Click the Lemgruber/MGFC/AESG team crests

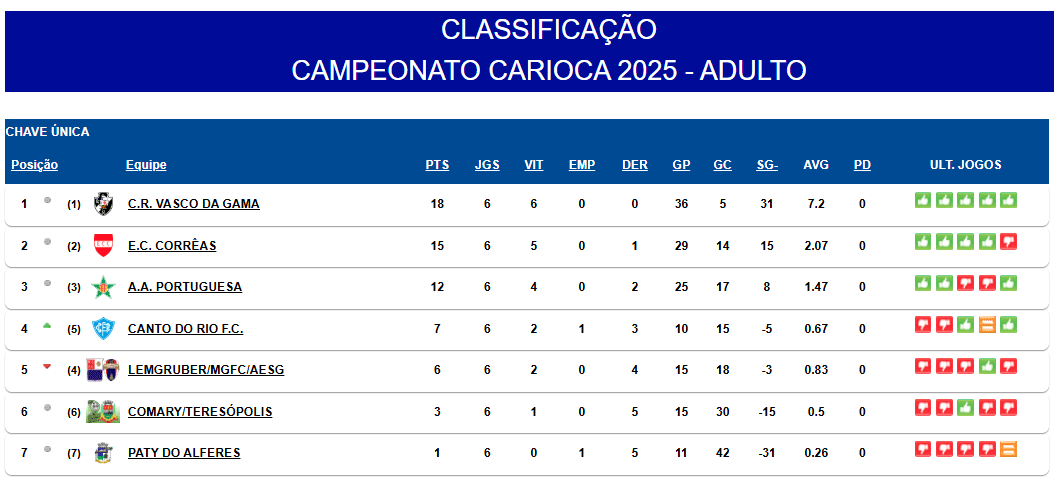point(103,370)
